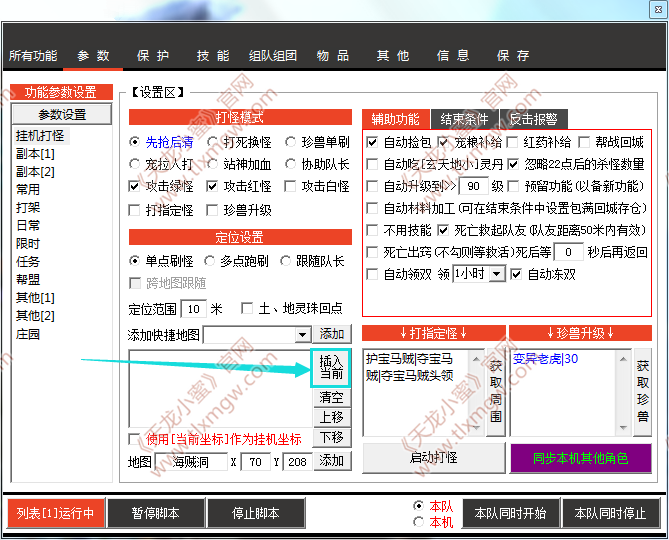Select 帮盟 in the sidebar list
669x540 pixels.
pos(28,279)
